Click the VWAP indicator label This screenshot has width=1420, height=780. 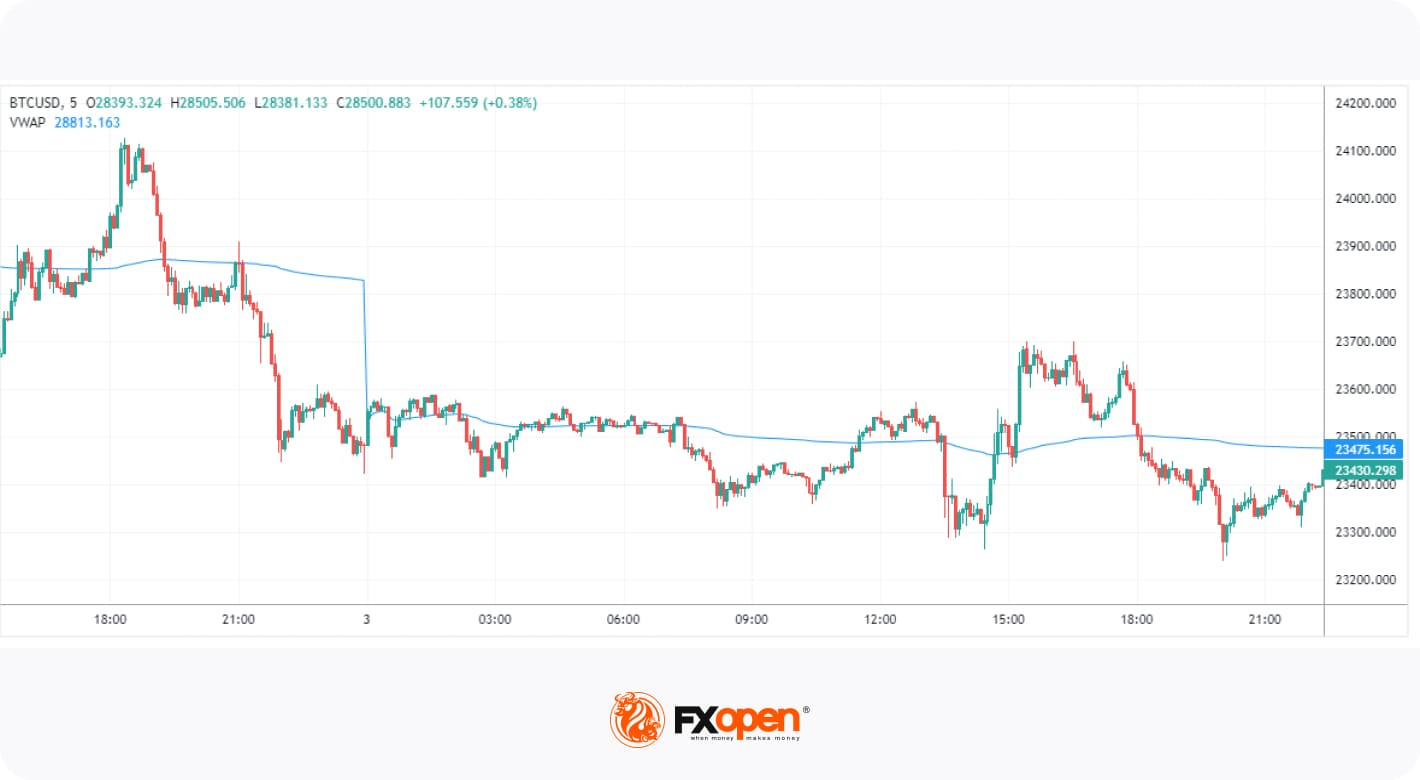coord(27,122)
